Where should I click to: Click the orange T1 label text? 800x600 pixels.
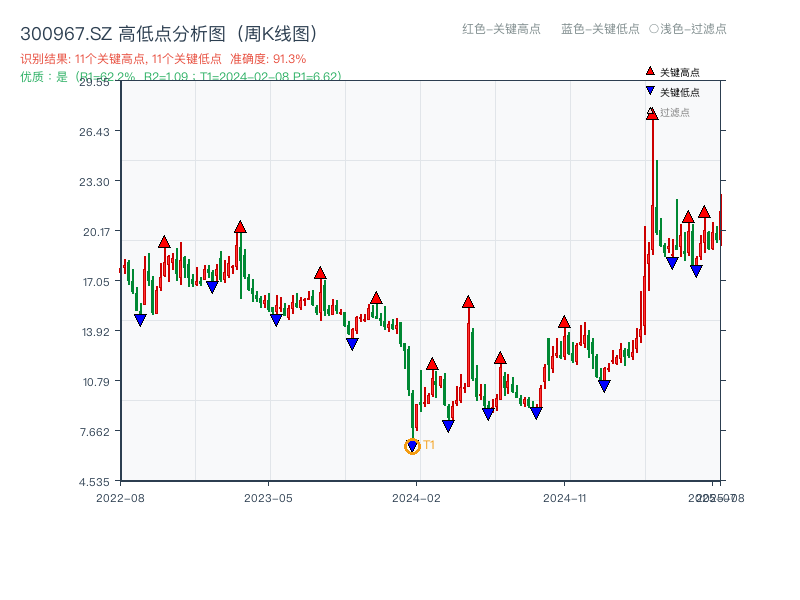(429, 445)
